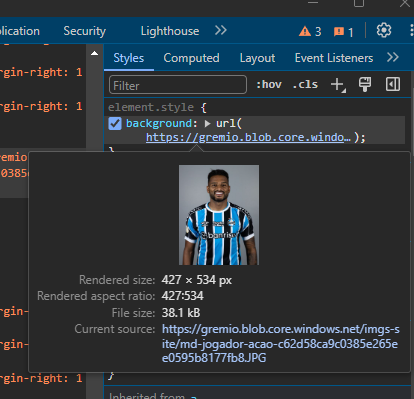414x399 pixels.
Task: Open the Lighthouse panel tab
Action: 170,31
